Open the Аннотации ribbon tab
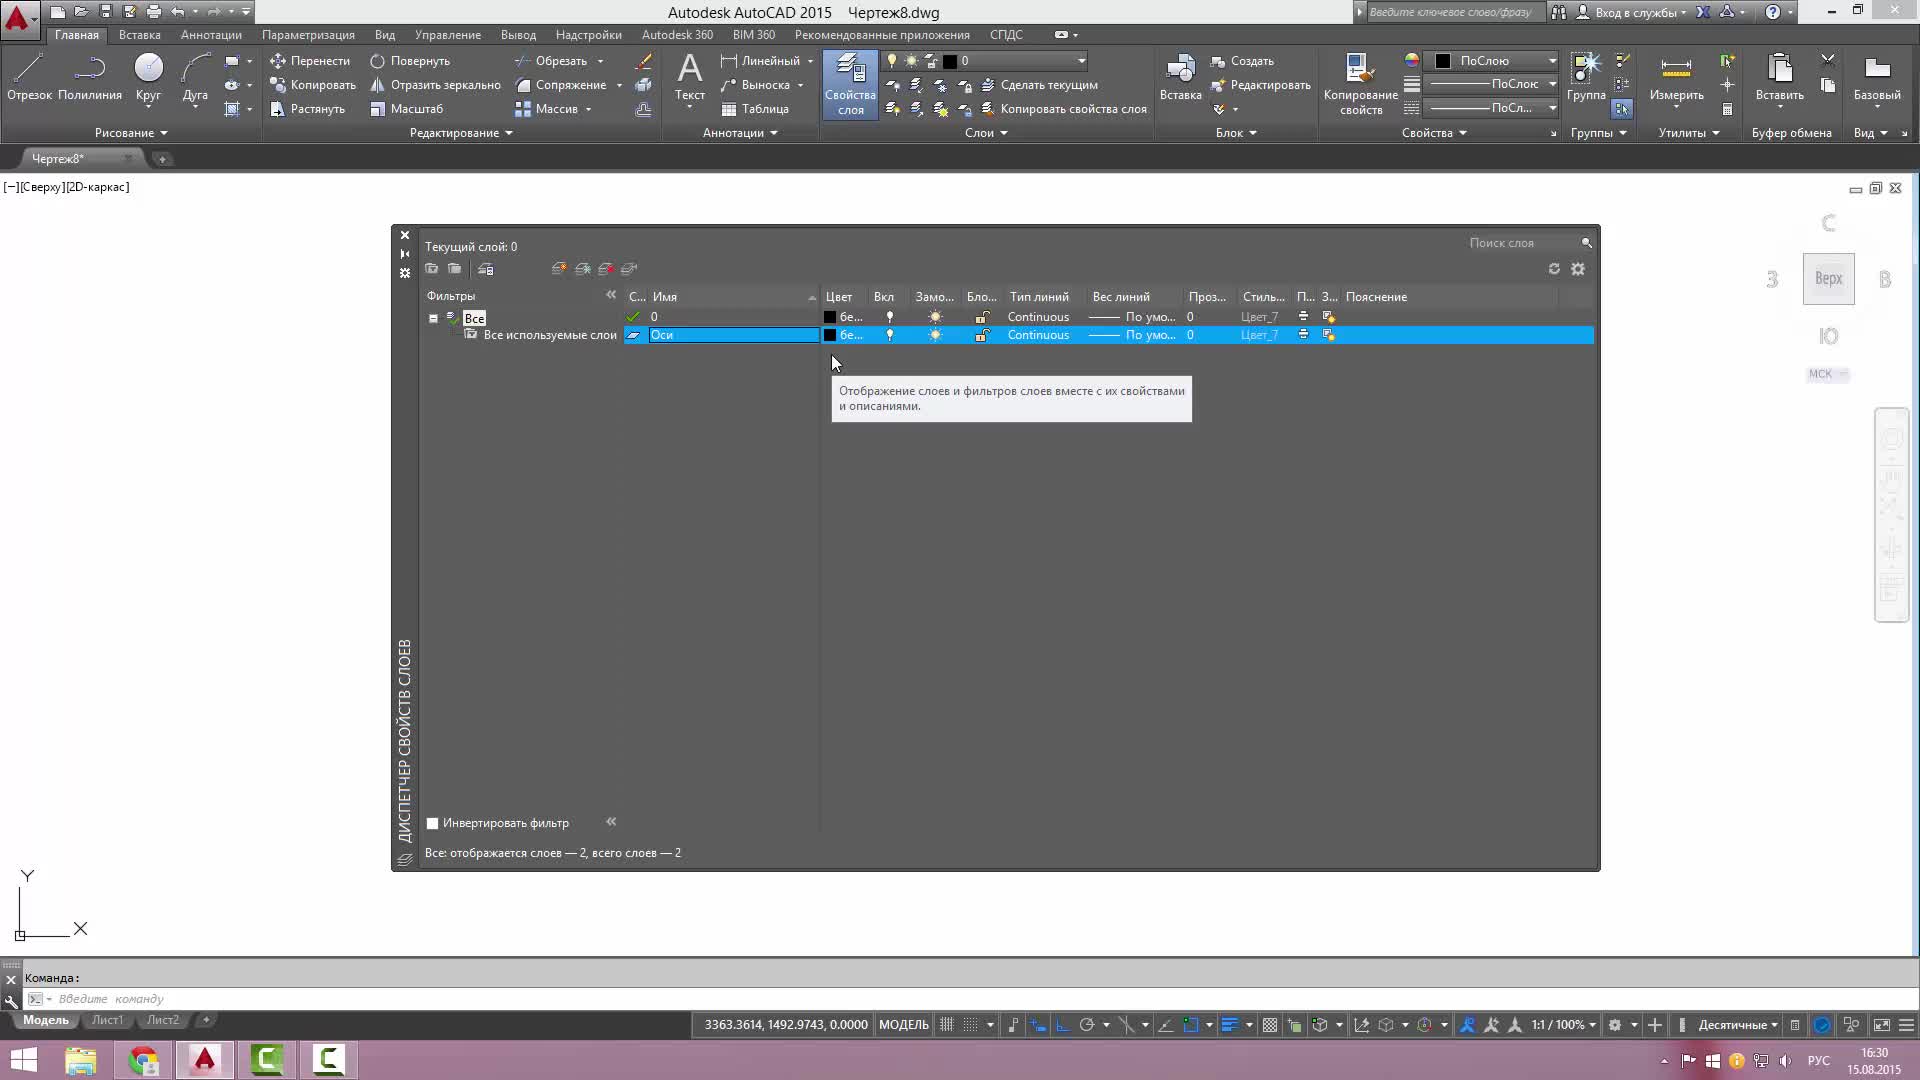The height and width of the screenshot is (1080, 1920). point(211,35)
